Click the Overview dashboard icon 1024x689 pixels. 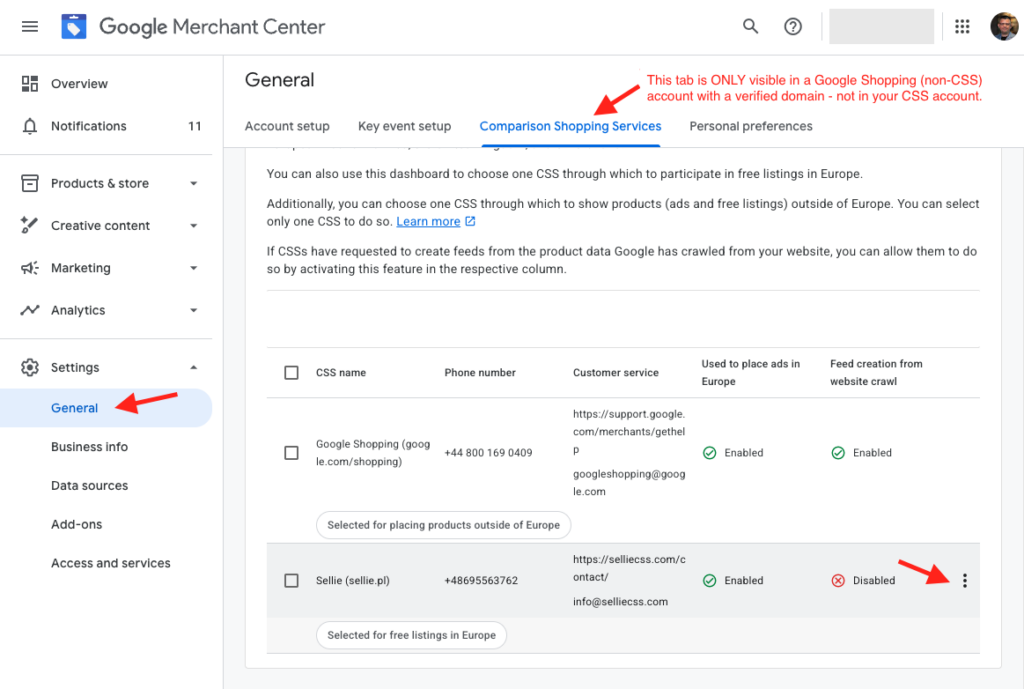(29, 84)
